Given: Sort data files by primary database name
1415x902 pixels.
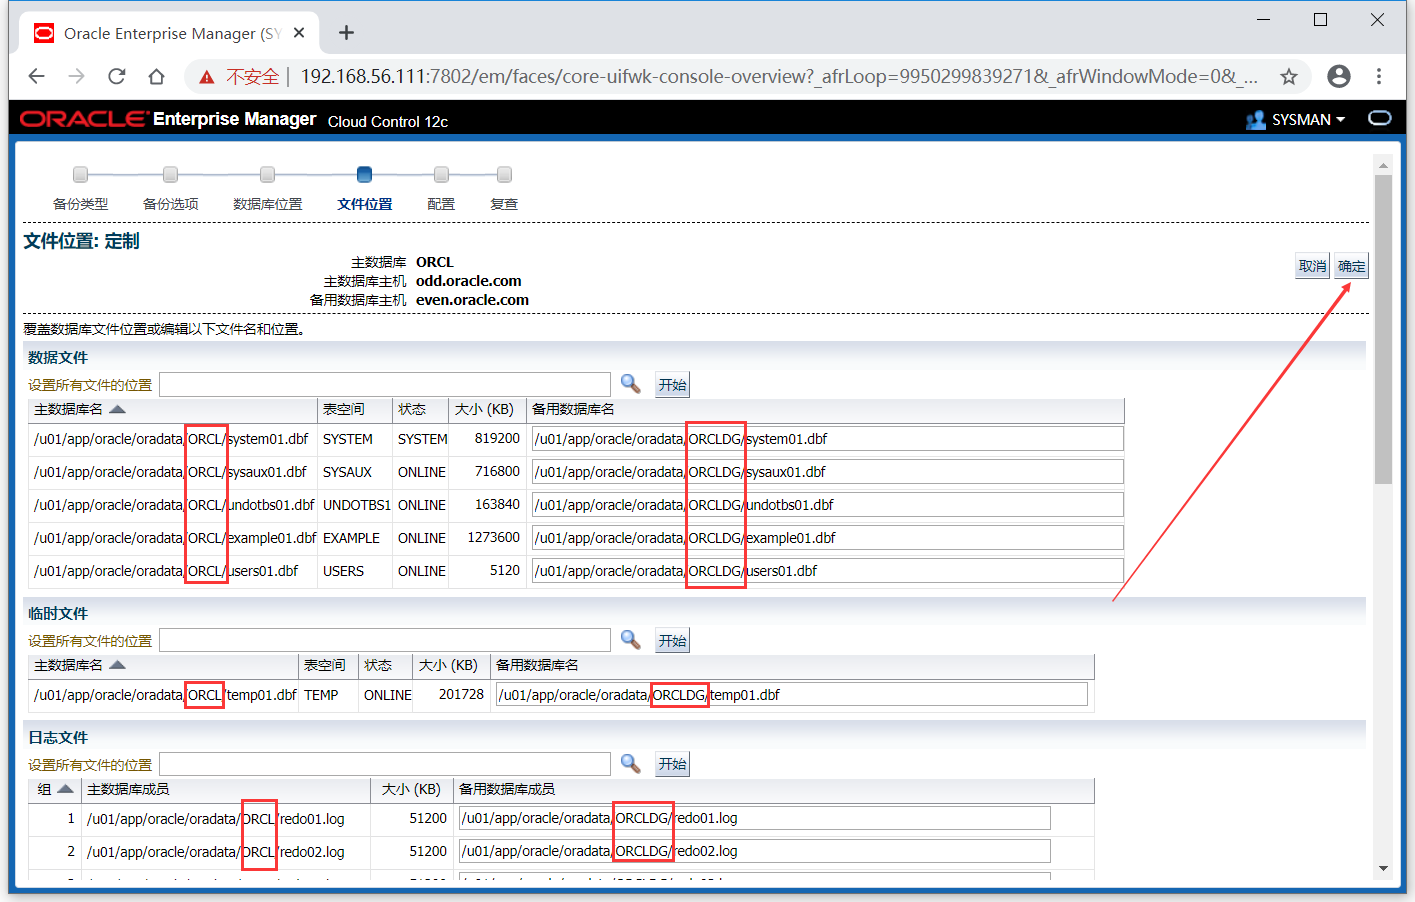Looking at the screenshot, I should click(117, 409).
